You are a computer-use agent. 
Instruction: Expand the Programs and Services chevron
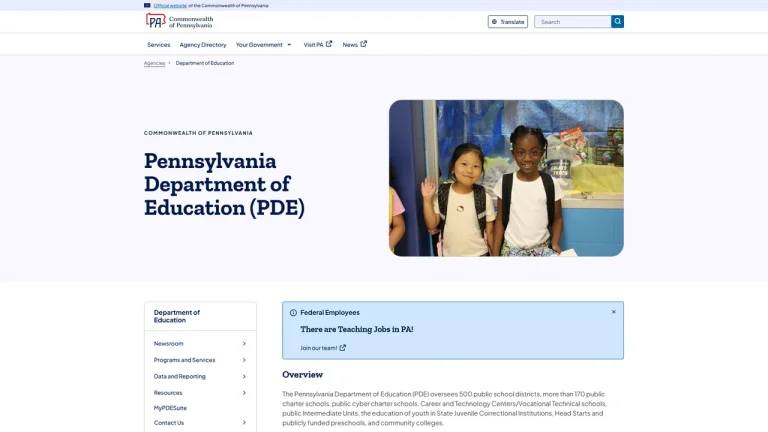point(244,360)
